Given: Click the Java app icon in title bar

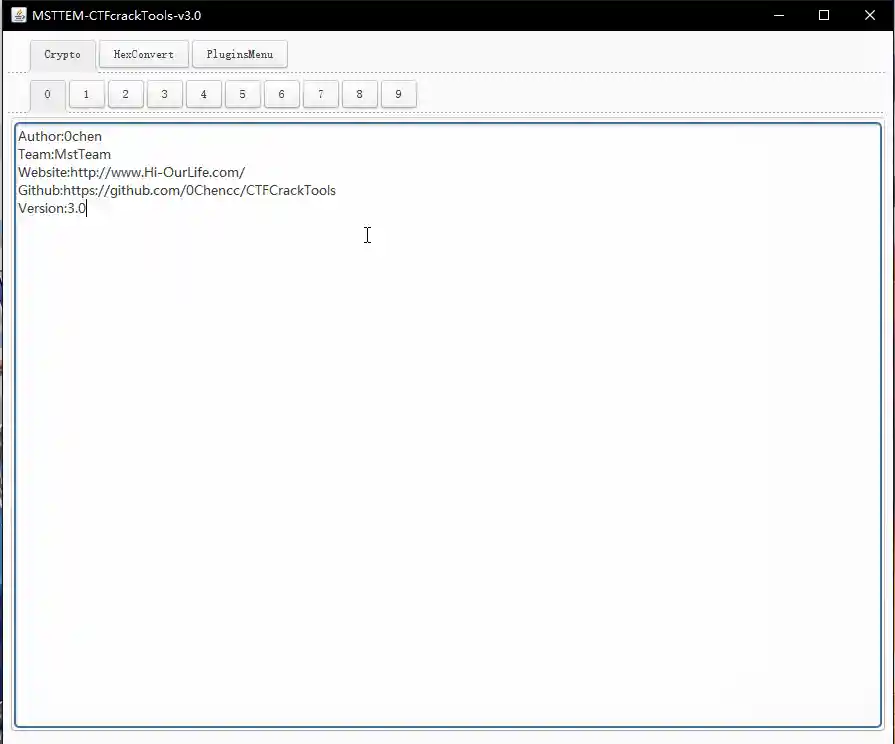Looking at the screenshot, I should (19, 15).
